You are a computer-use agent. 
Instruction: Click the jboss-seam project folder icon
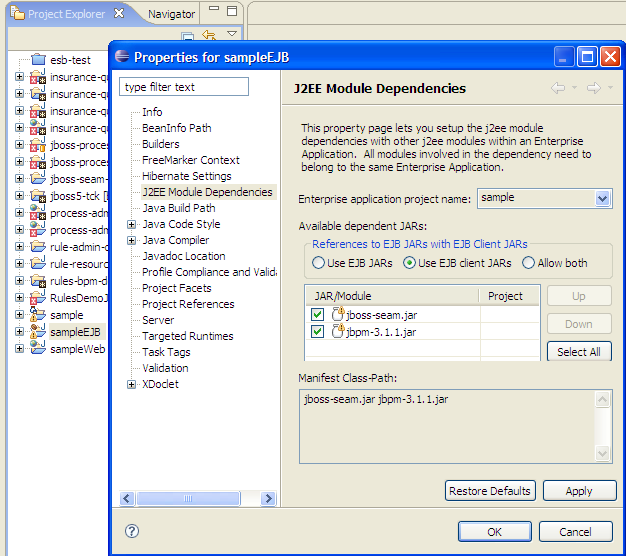[38, 178]
